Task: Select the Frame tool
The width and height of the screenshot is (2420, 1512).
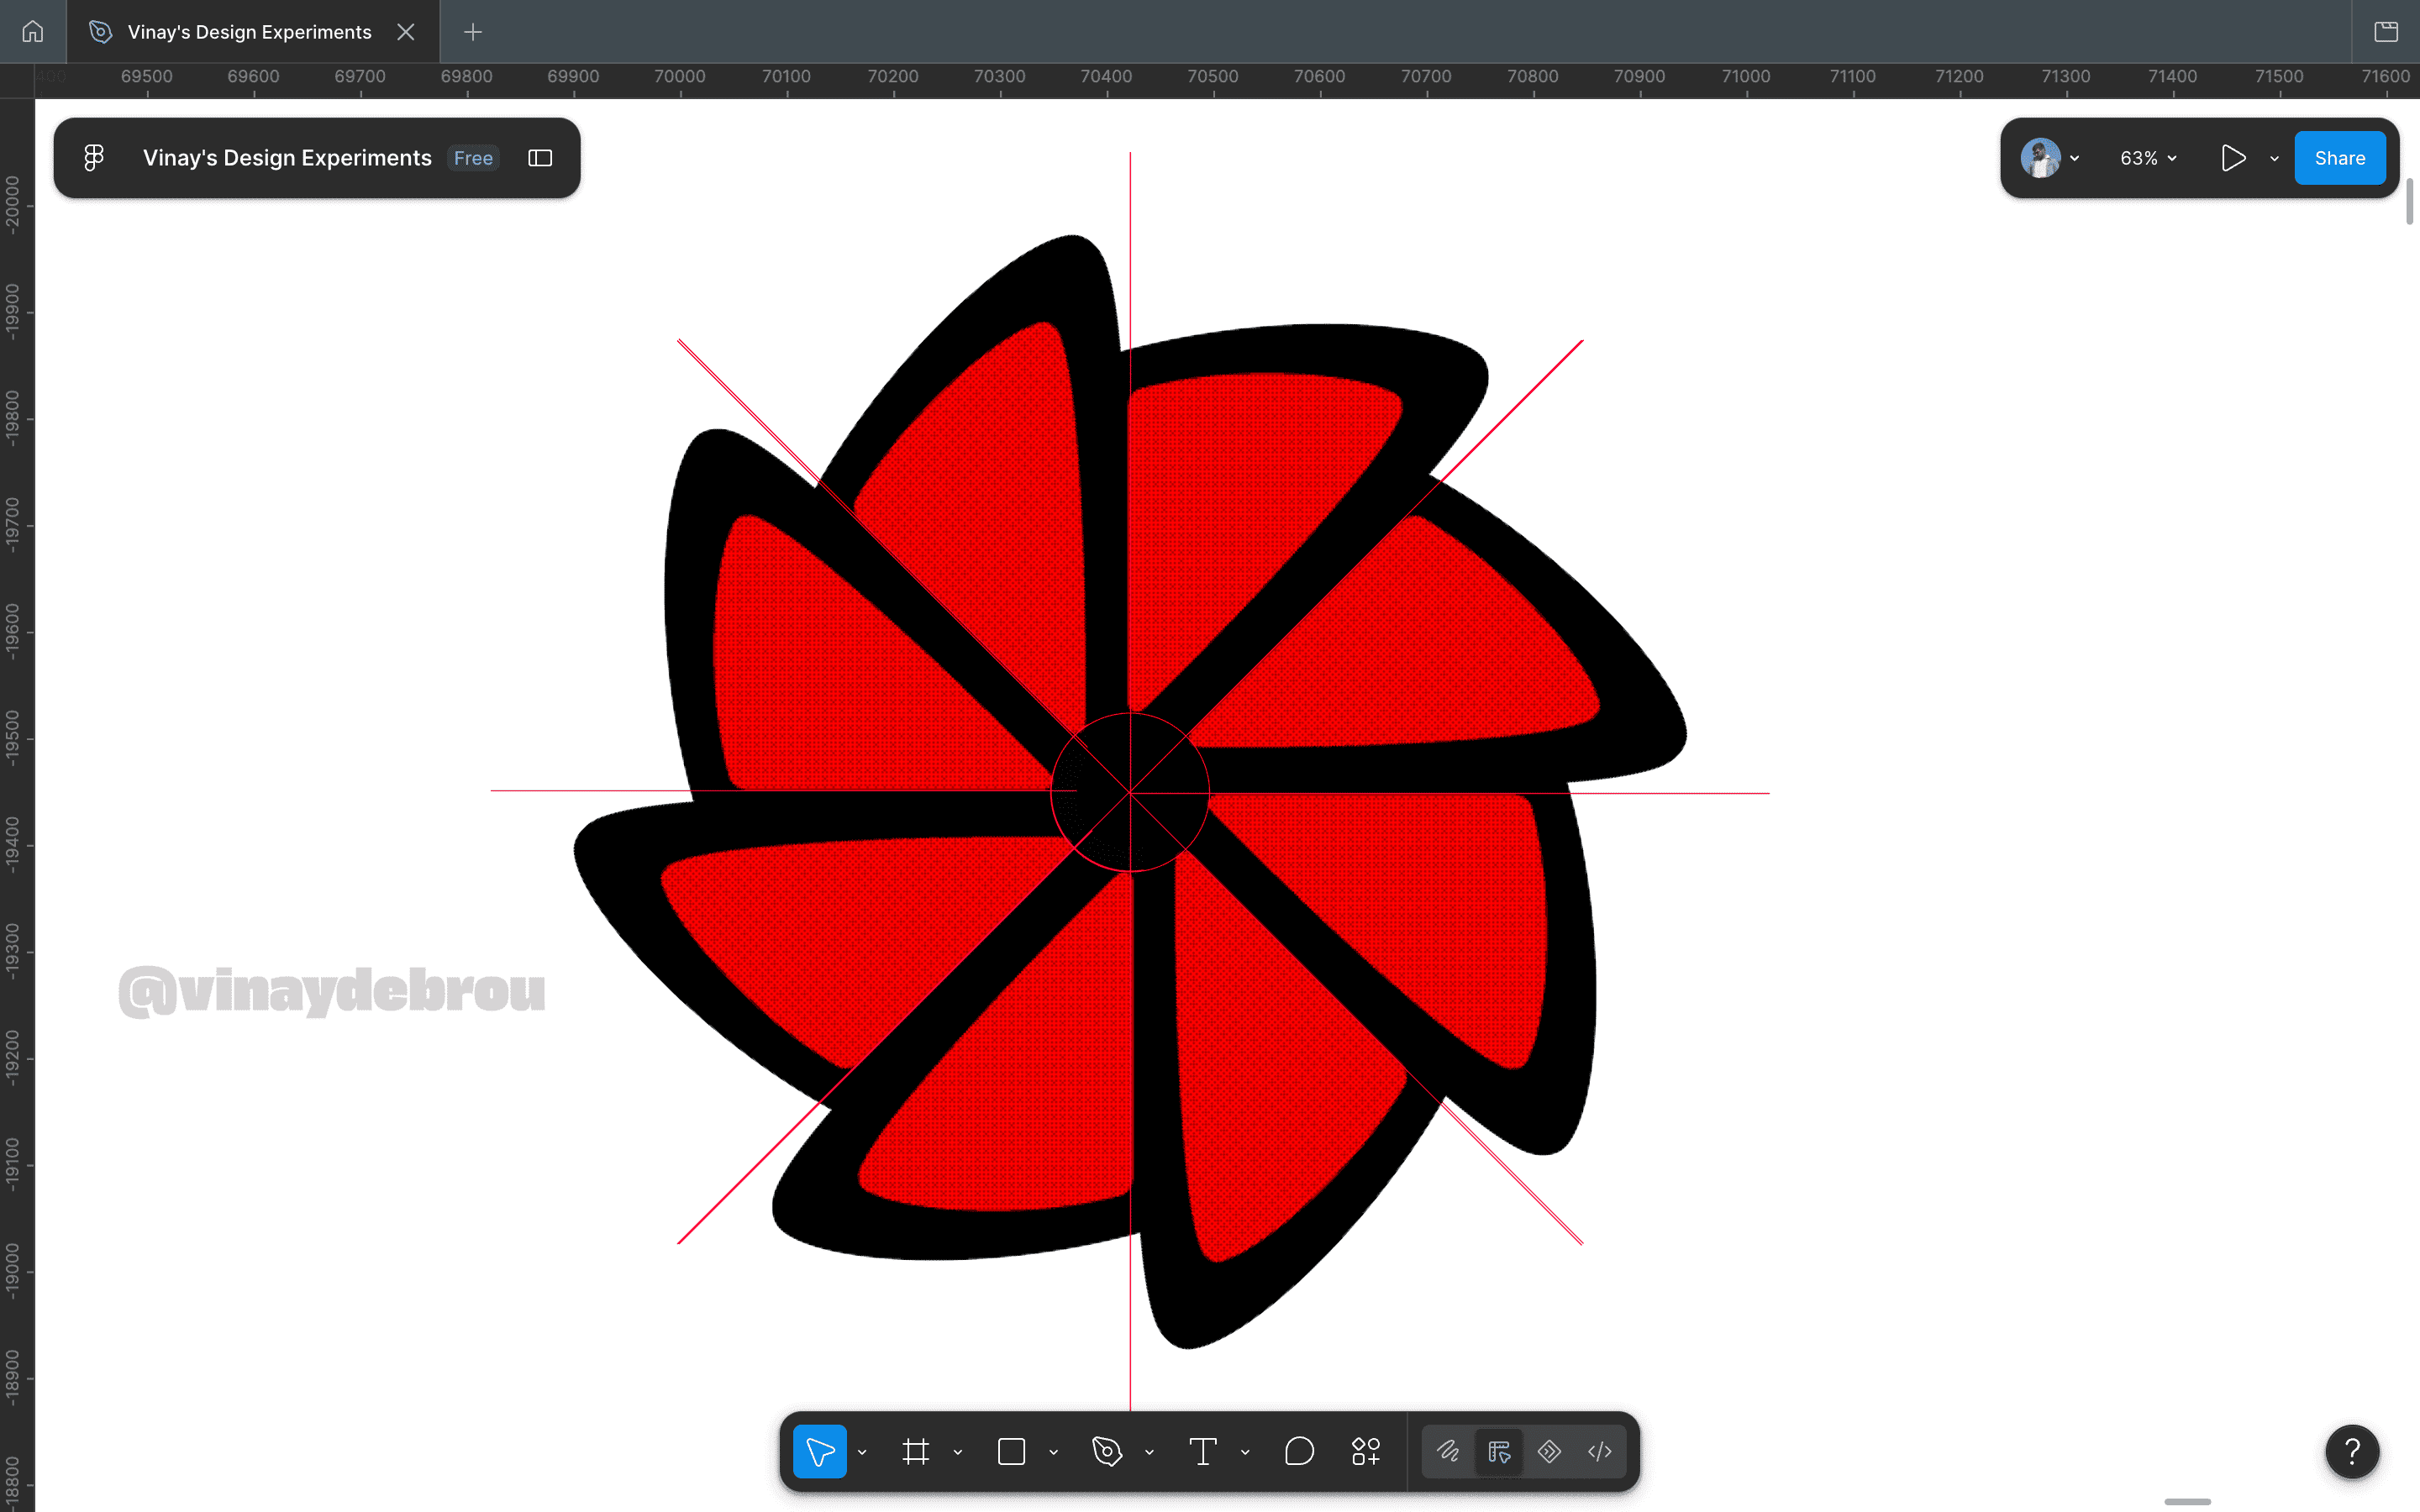Action: point(915,1451)
